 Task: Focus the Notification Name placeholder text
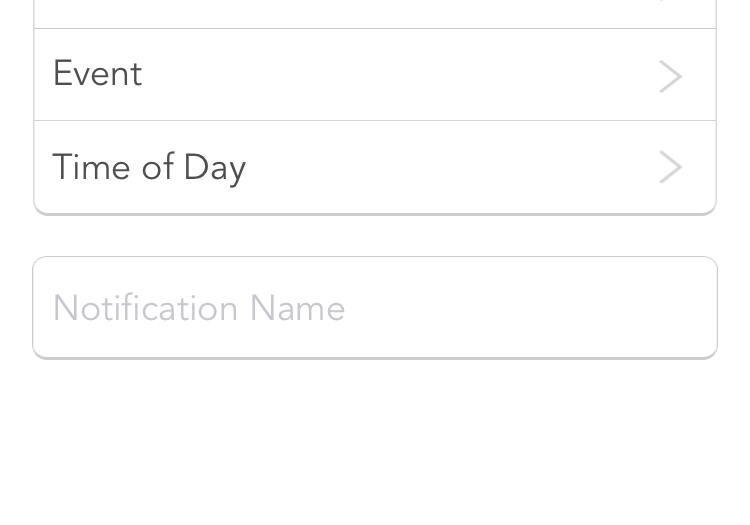pyautogui.click(x=199, y=308)
